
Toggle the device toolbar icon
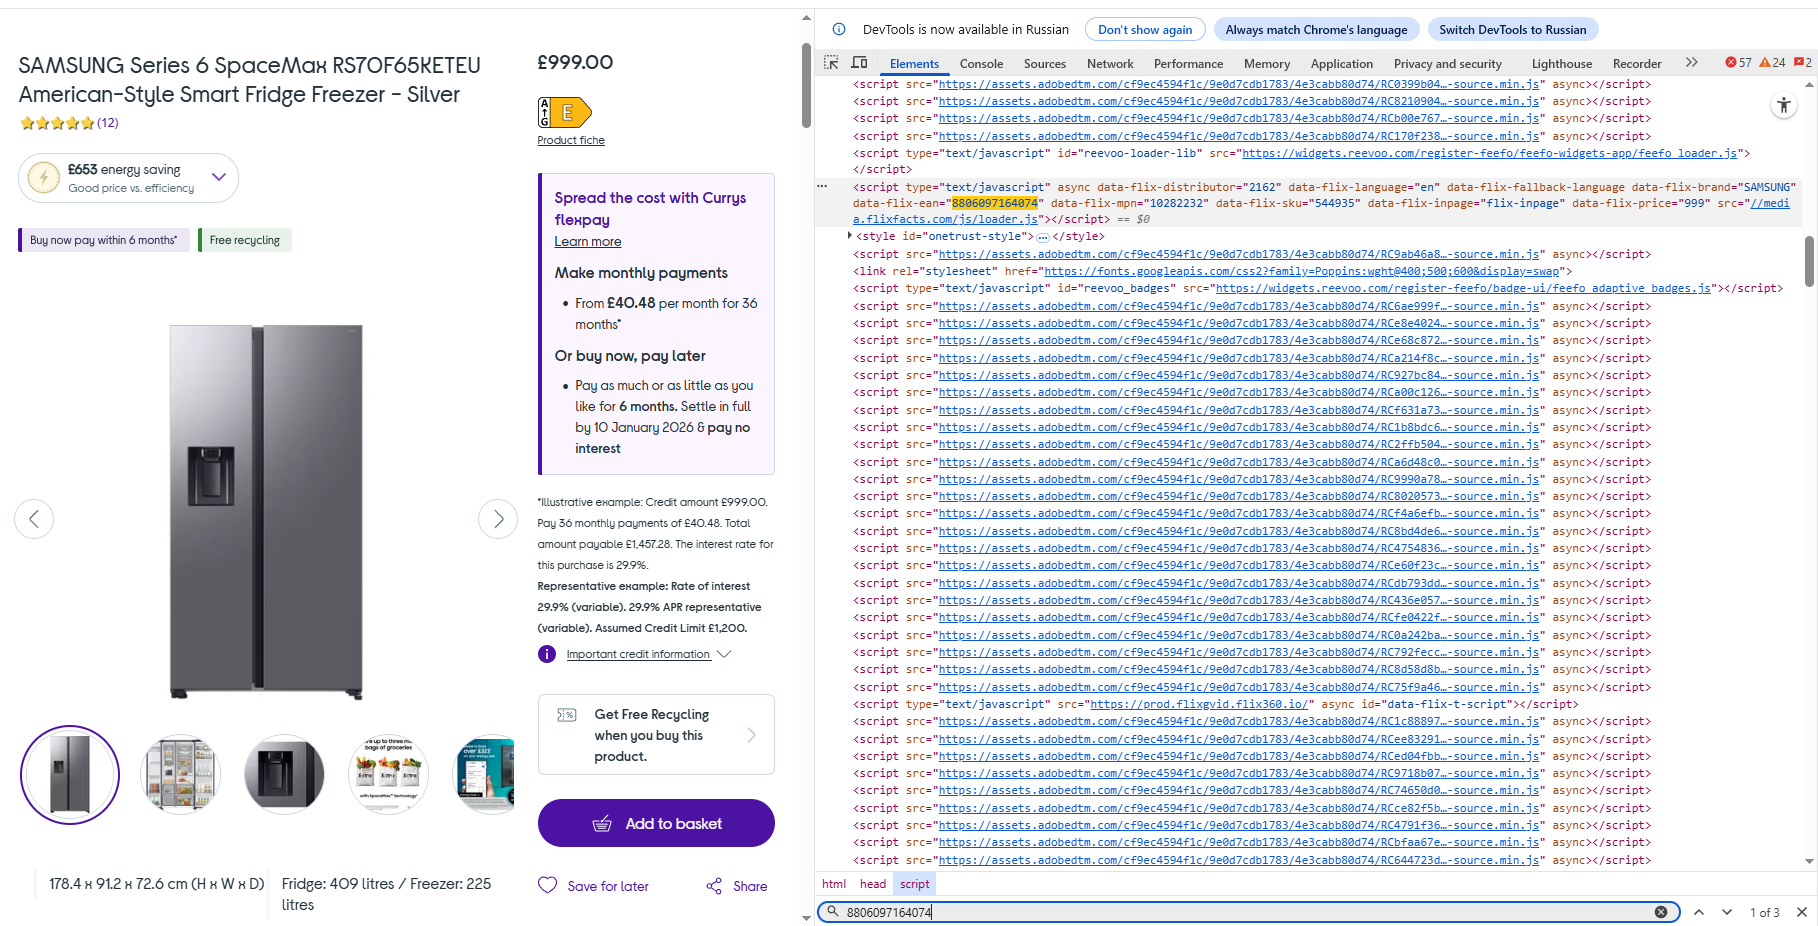(x=859, y=63)
